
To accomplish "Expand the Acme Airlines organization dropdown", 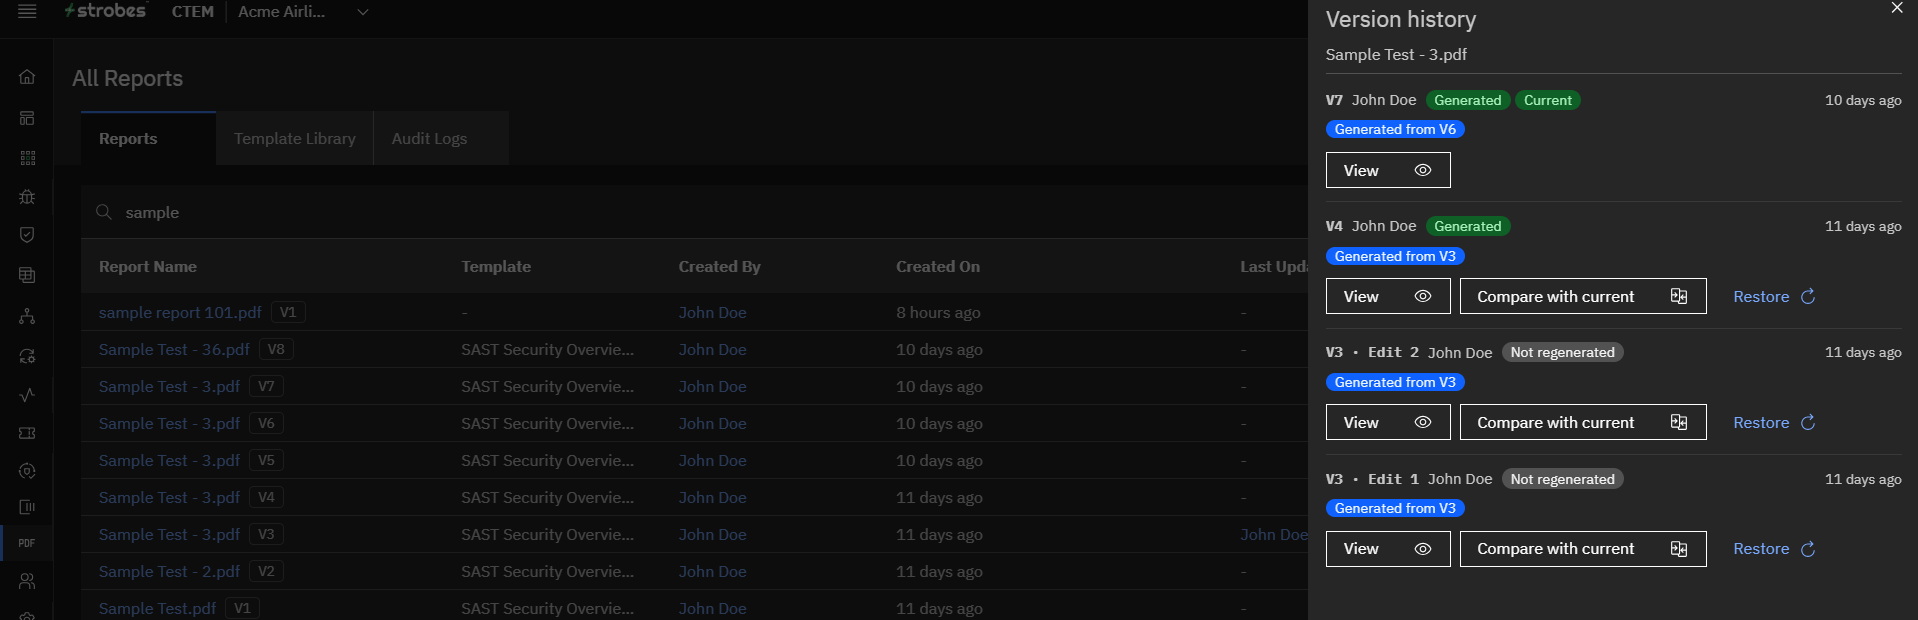I will pyautogui.click(x=303, y=12).
